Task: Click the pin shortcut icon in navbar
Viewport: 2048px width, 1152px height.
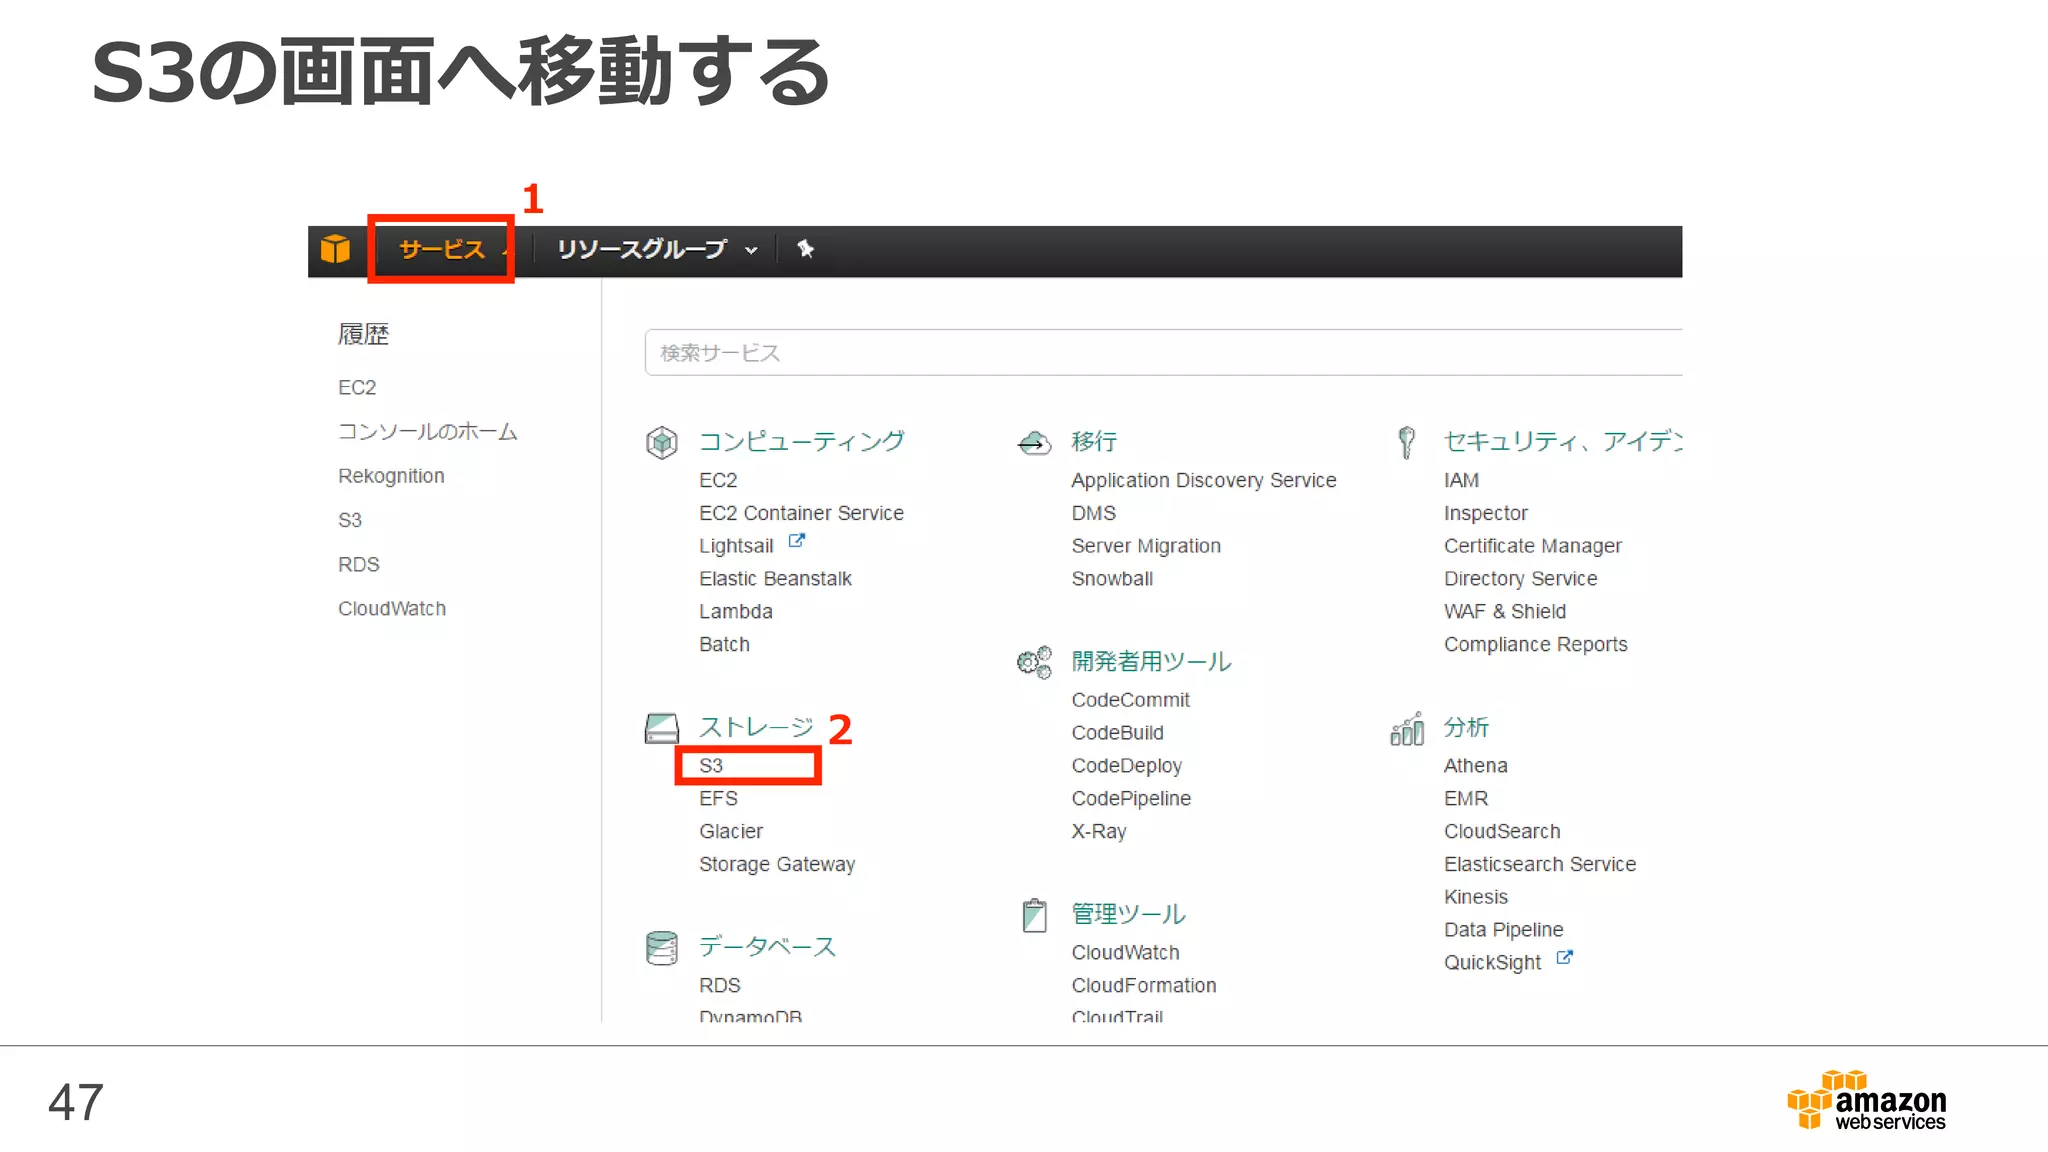Action: [x=806, y=249]
